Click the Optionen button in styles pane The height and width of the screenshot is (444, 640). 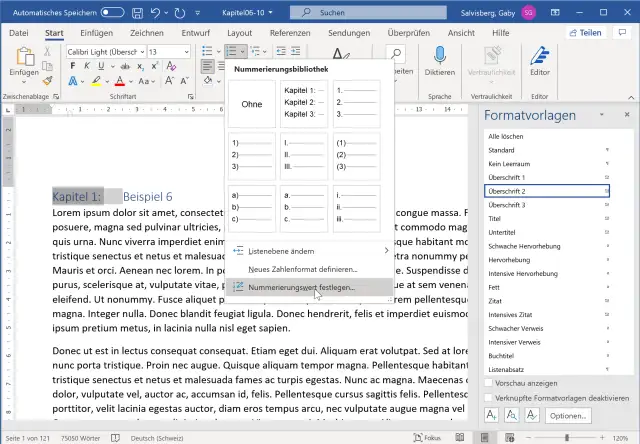[566, 417]
